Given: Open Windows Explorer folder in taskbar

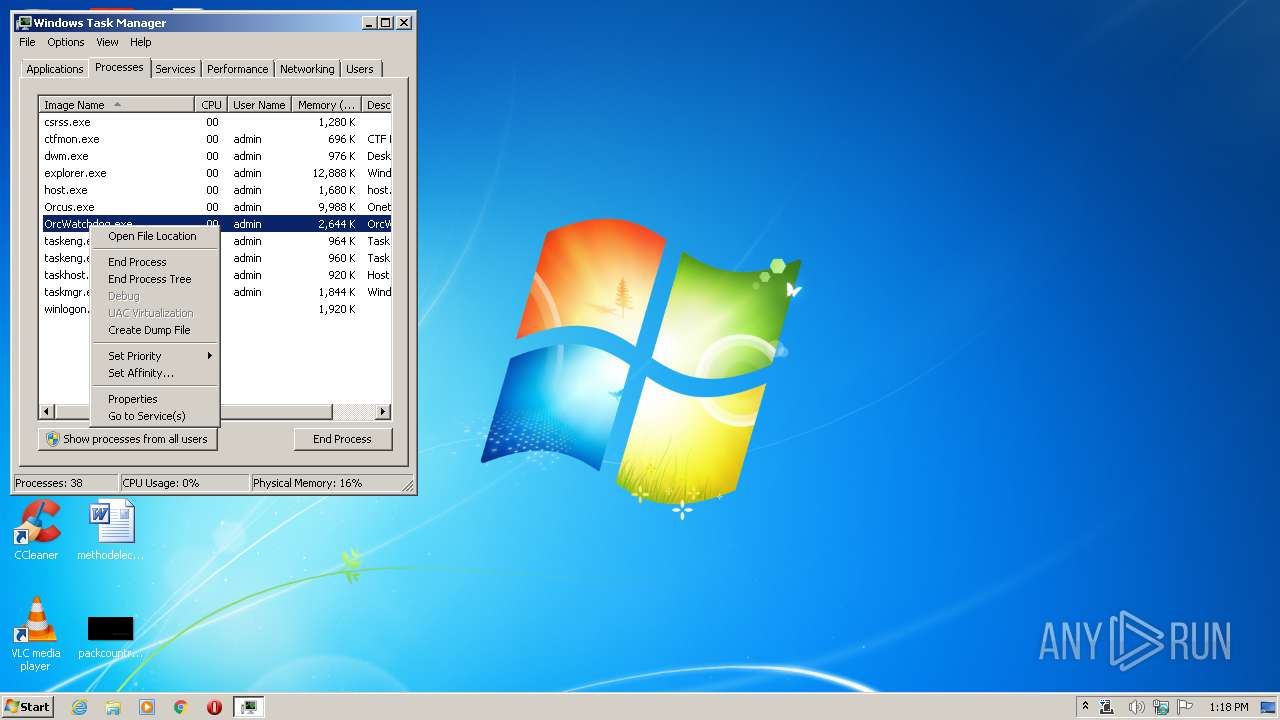Looking at the screenshot, I should 113,707.
